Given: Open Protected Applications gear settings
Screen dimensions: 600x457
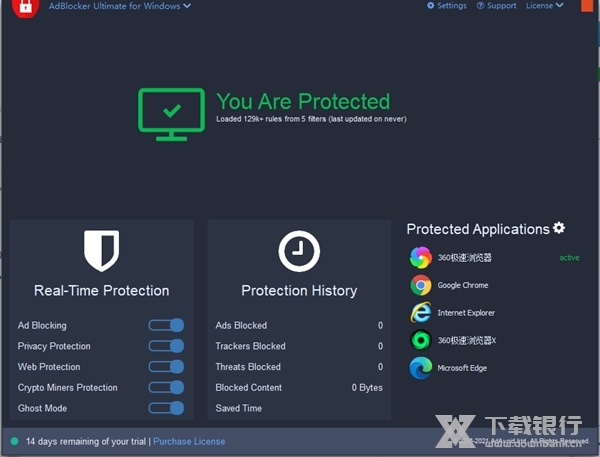Looking at the screenshot, I should pos(559,229).
